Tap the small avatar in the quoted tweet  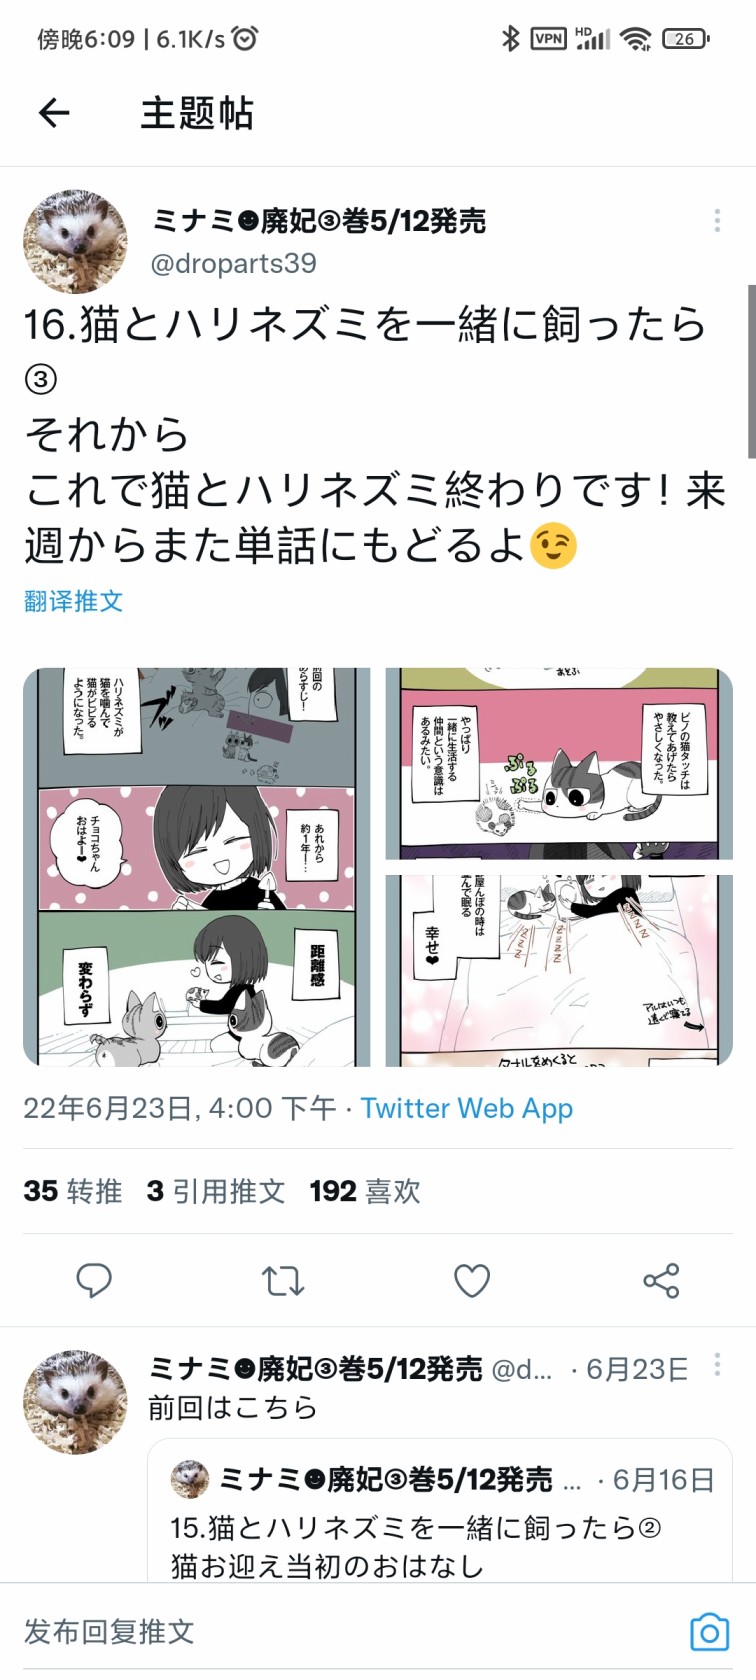coord(190,1479)
